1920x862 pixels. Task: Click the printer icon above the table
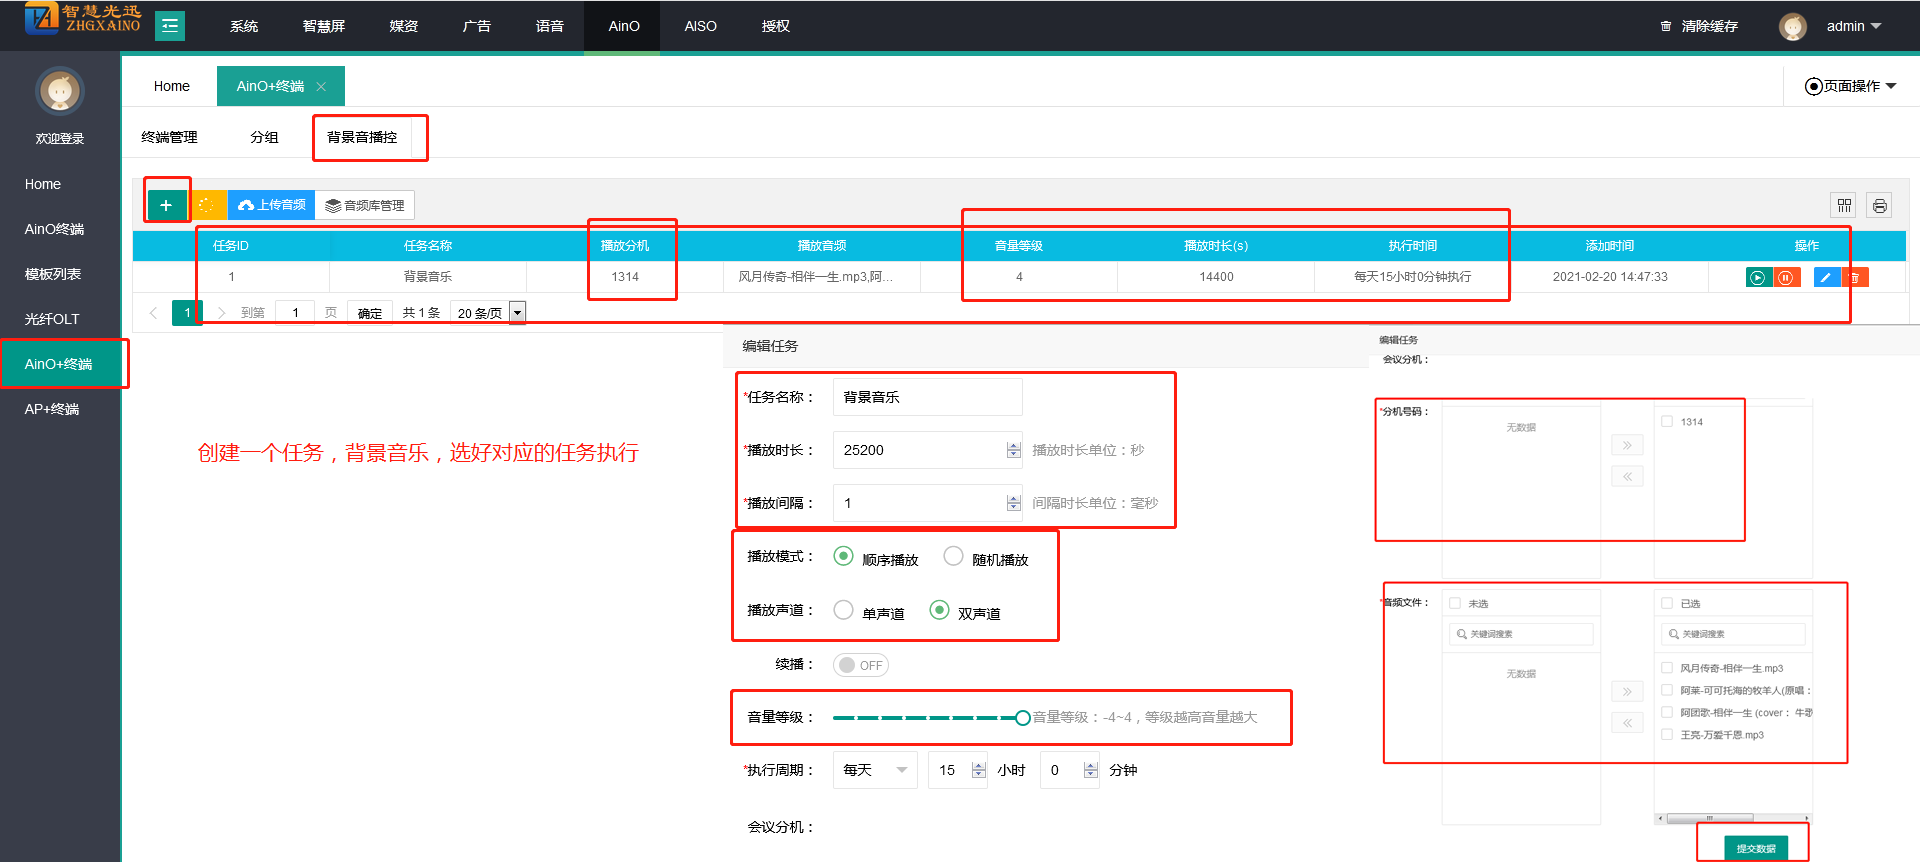tap(1879, 205)
